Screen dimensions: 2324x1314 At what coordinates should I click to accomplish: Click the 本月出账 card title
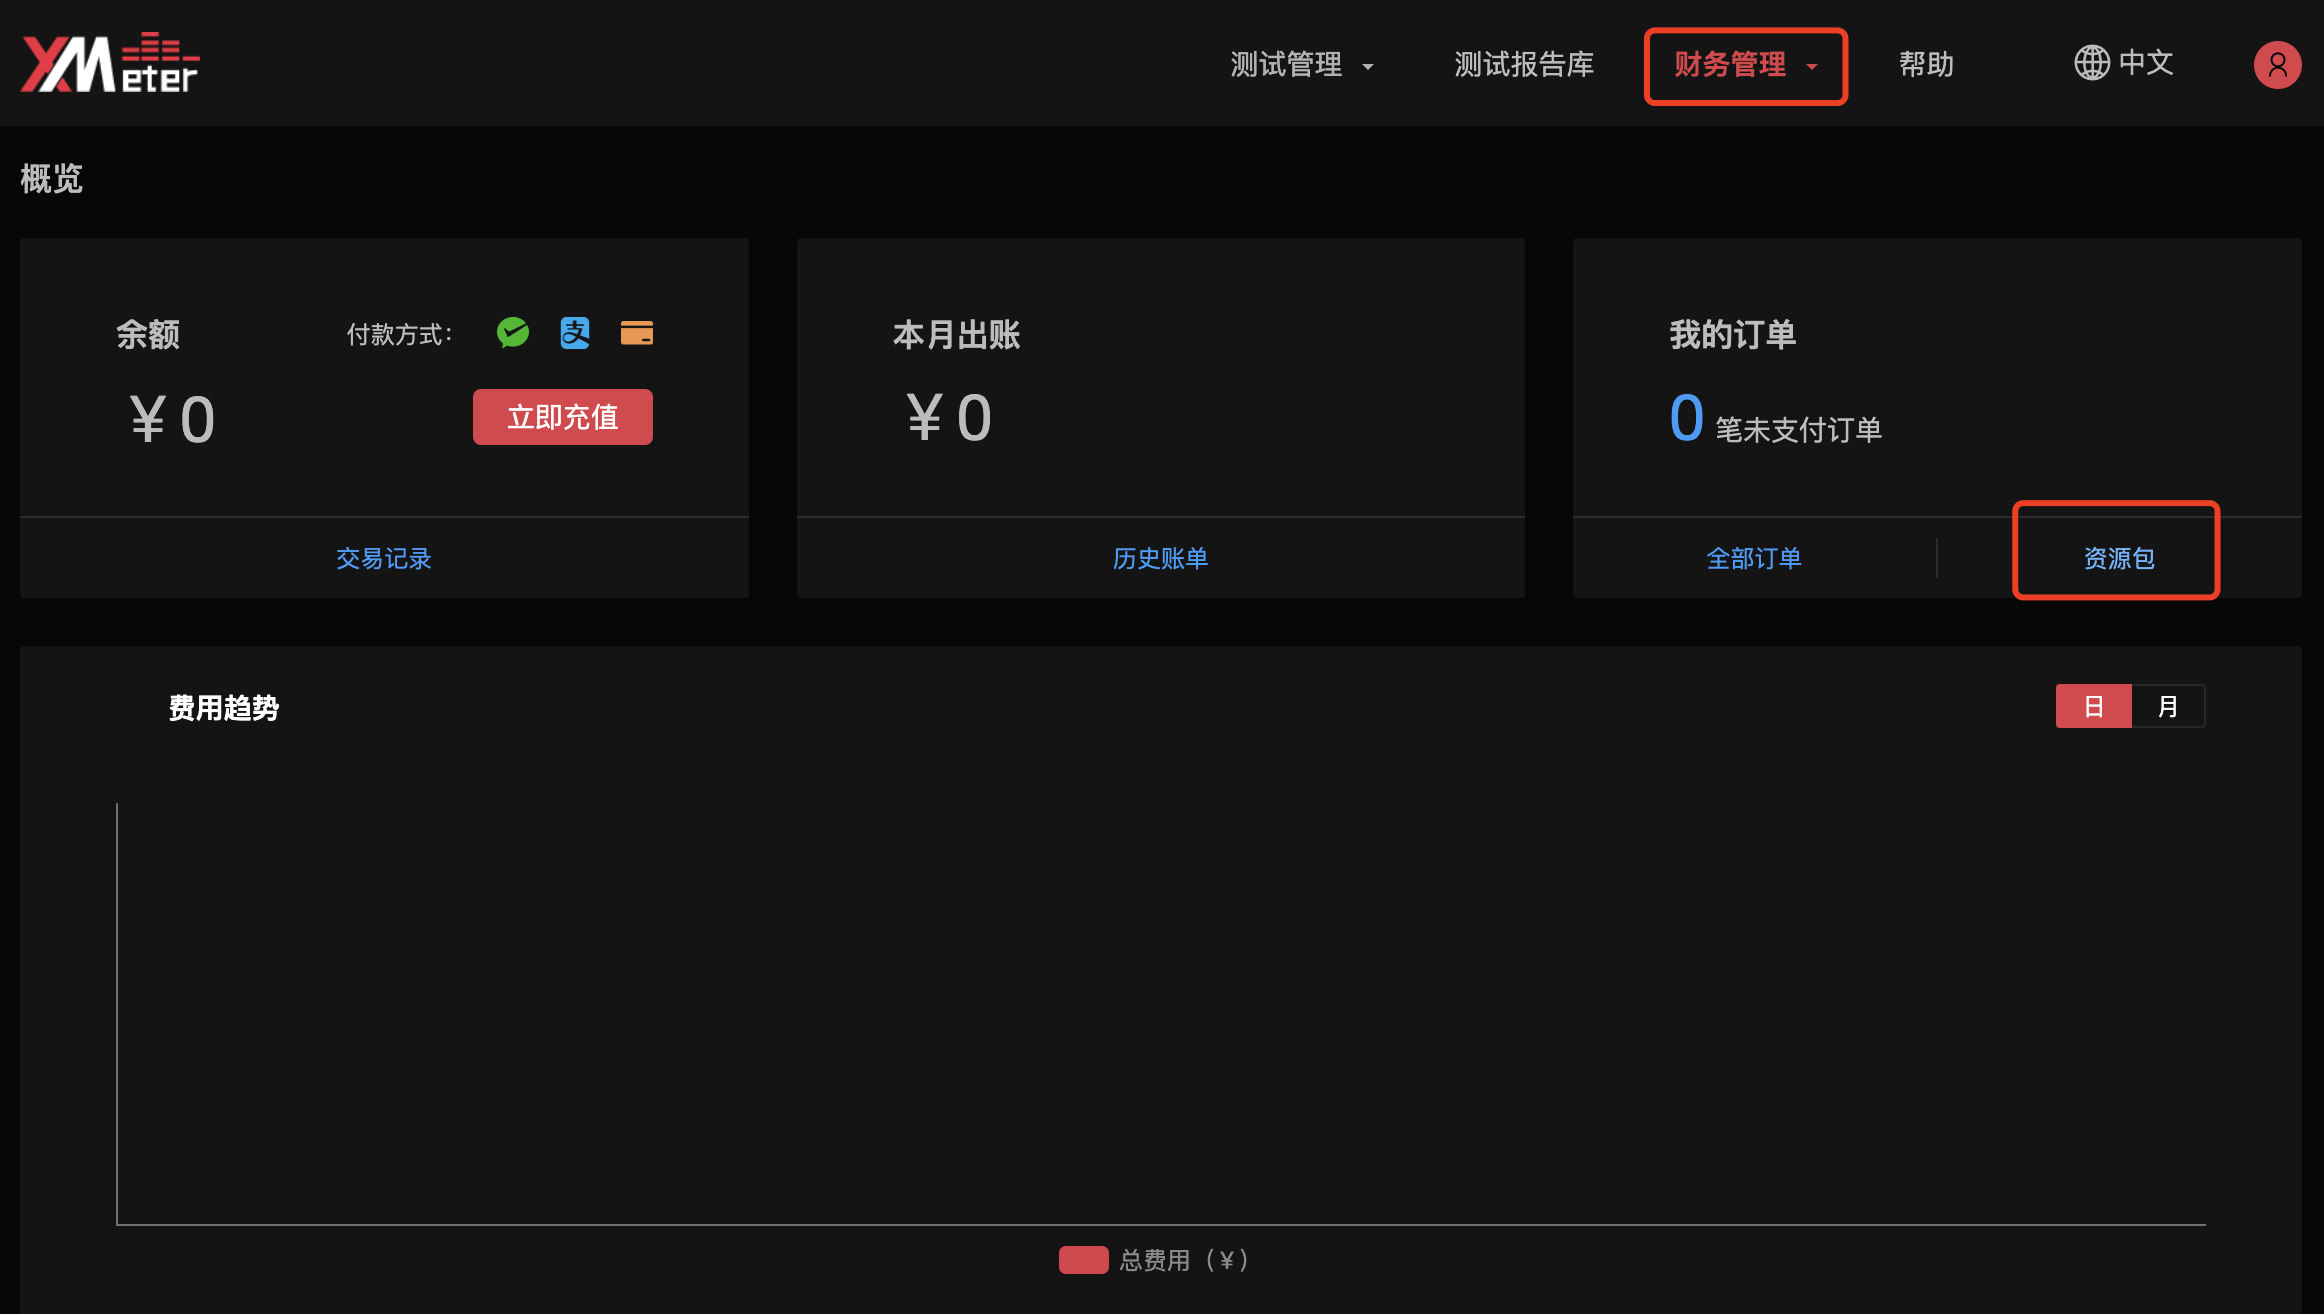point(956,334)
